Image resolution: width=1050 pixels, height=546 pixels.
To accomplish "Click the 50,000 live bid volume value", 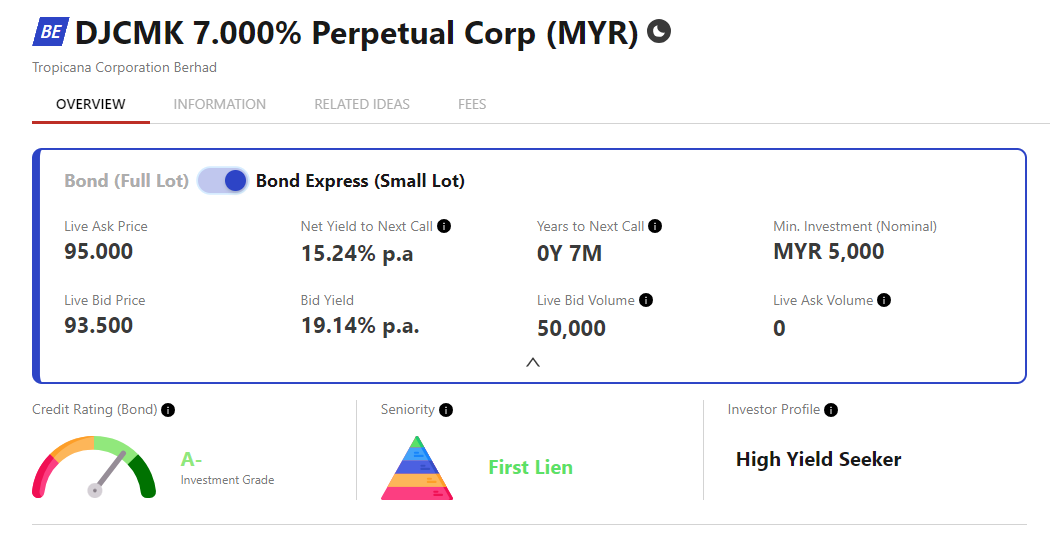I will (x=571, y=328).
